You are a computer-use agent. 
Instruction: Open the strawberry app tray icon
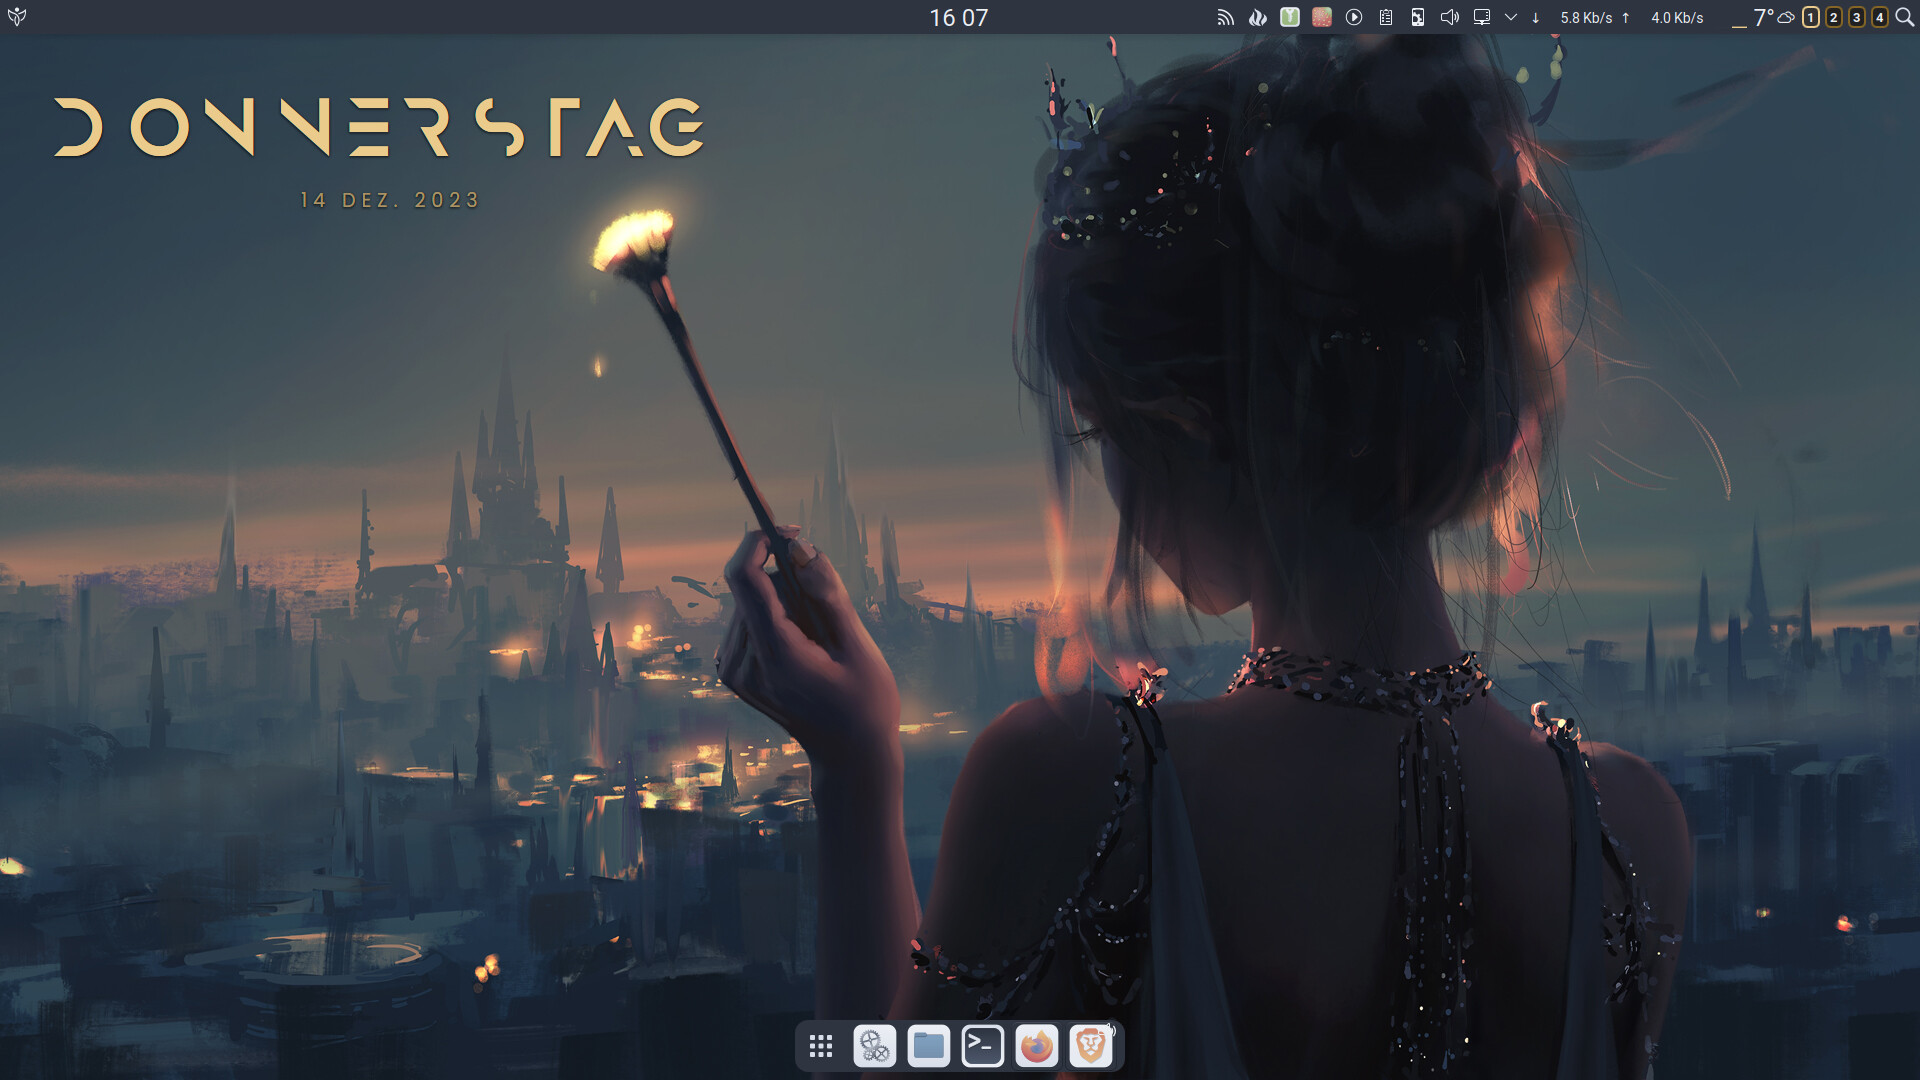tap(1322, 17)
